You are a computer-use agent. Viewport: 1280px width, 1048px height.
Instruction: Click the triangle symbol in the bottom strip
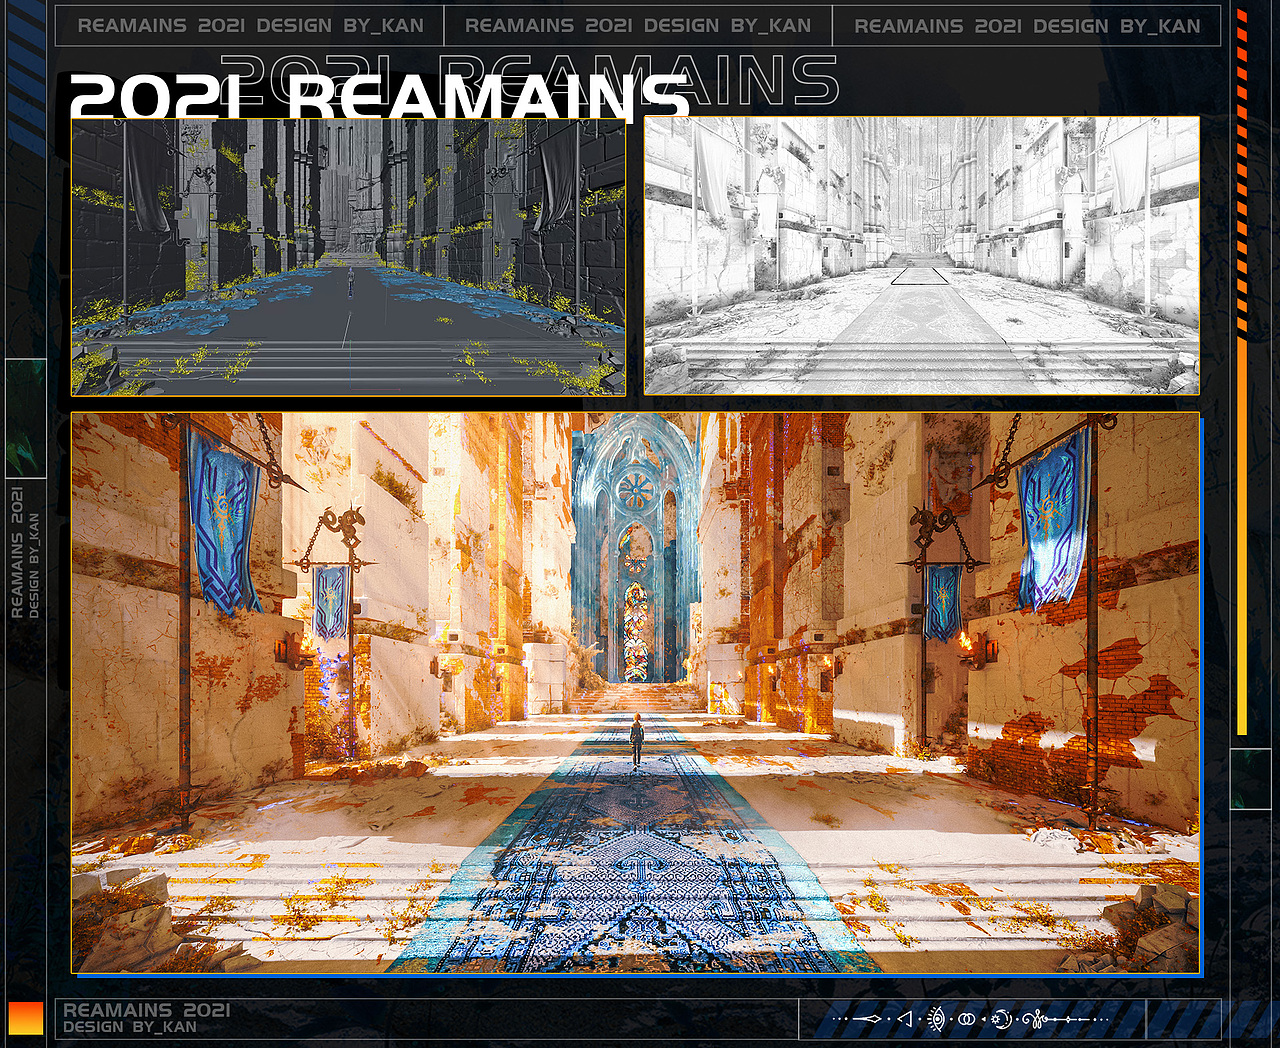905,1019
